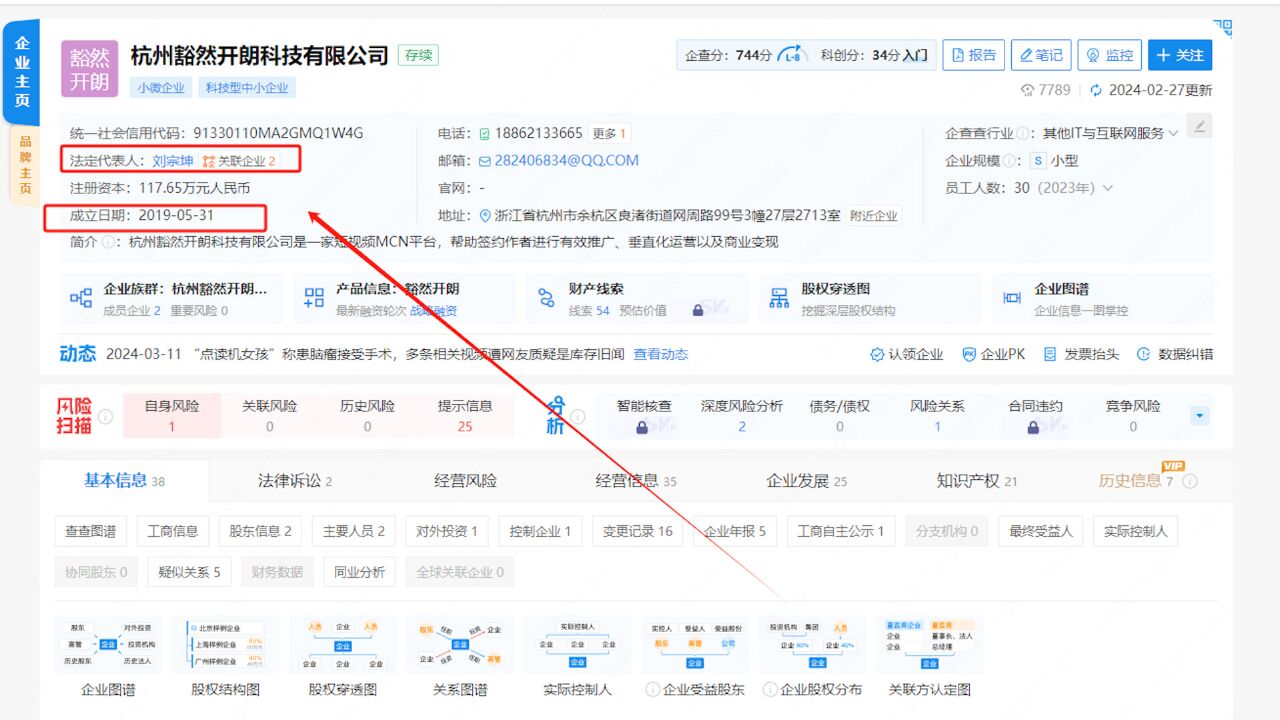This screenshot has width=1280, height=720.
Task: Open the 财产线索 card icon
Action: pyautogui.click(x=546, y=298)
